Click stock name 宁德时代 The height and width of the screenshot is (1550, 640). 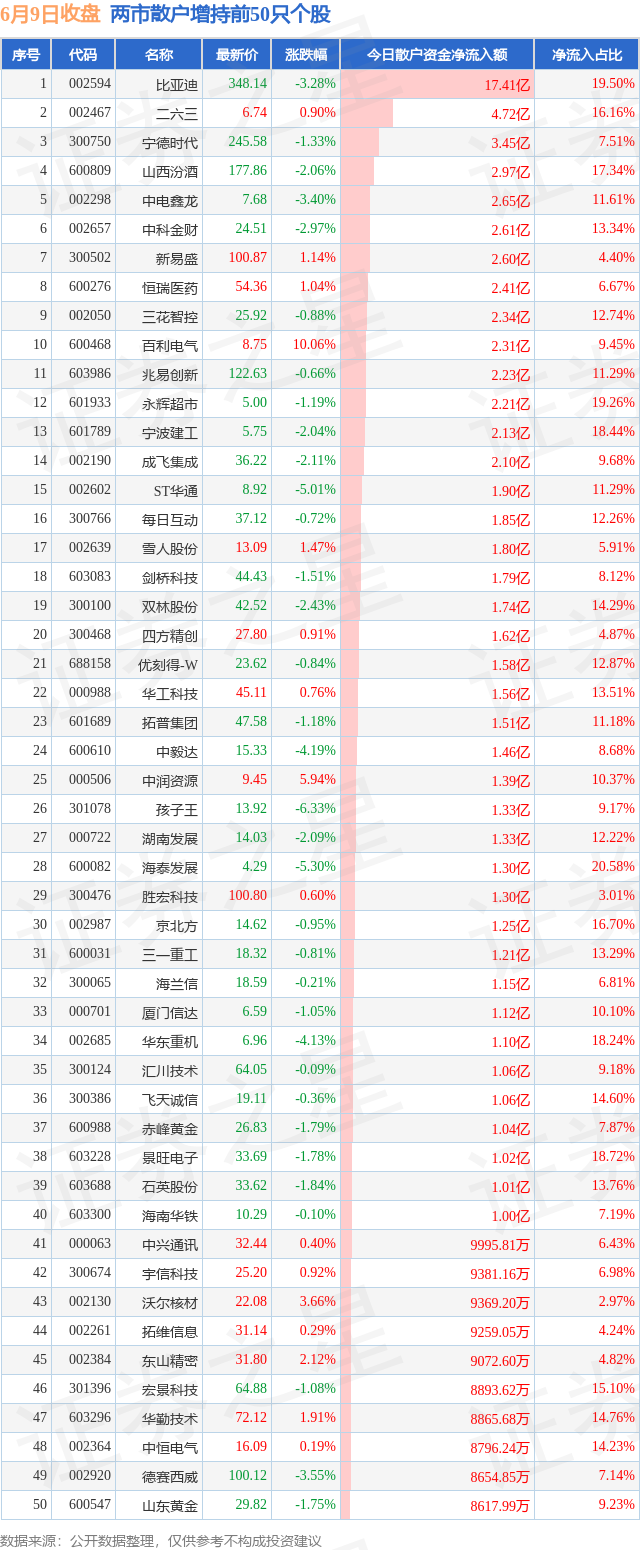(x=170, y=143)
